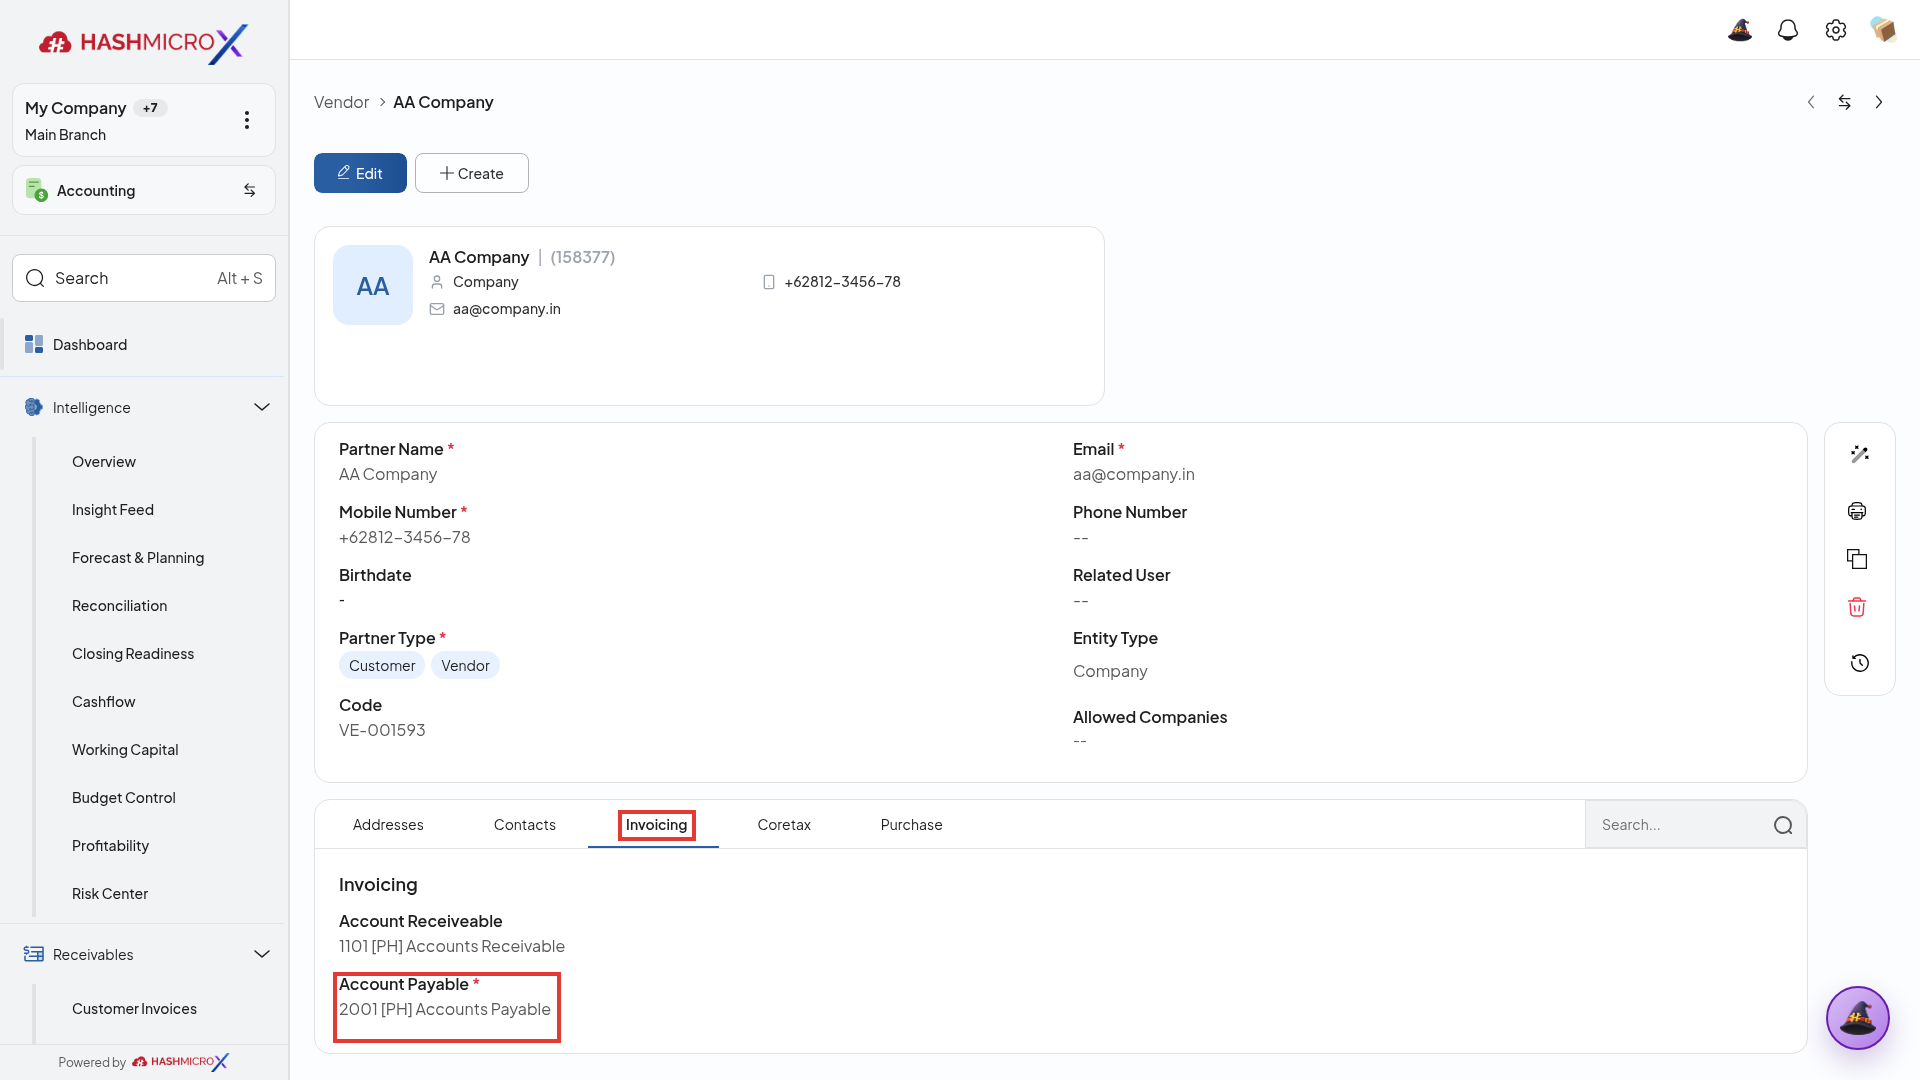
Task: Collapse the Intelligence menu section
Action: 262,407
